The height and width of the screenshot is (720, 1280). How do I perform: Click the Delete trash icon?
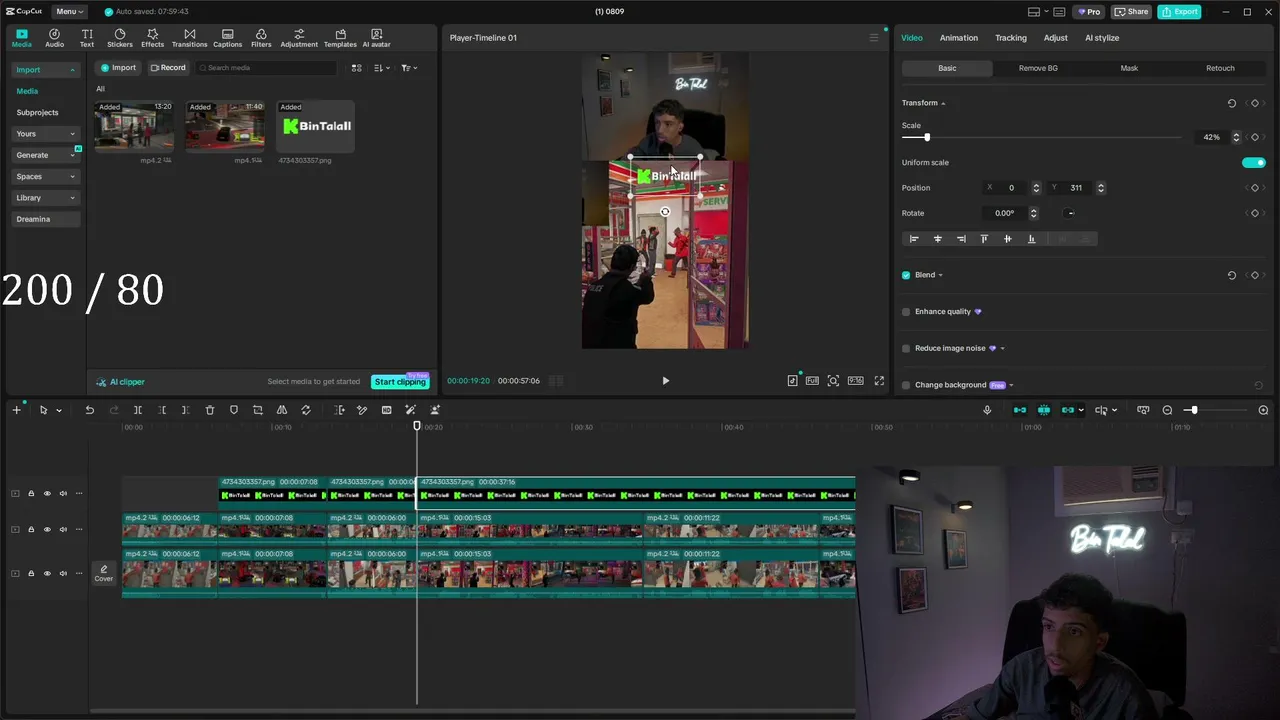(x=210, y=410)
